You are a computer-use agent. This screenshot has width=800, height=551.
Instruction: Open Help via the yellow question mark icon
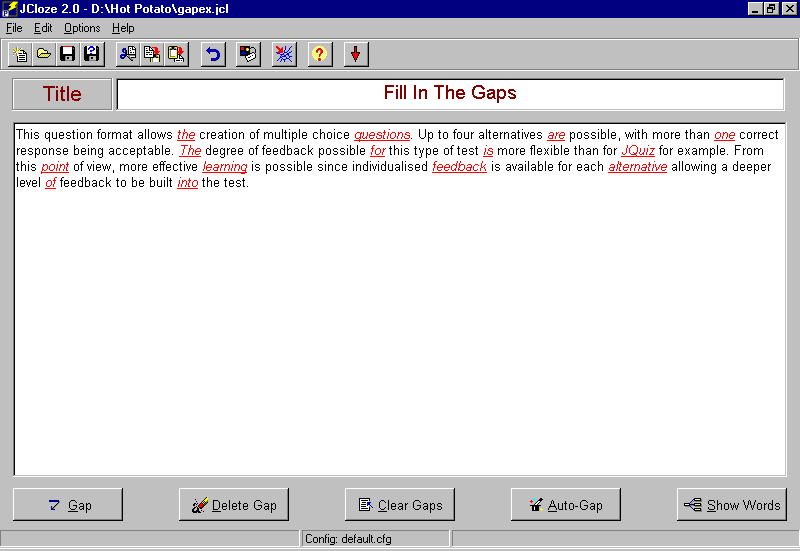[320, 54]
